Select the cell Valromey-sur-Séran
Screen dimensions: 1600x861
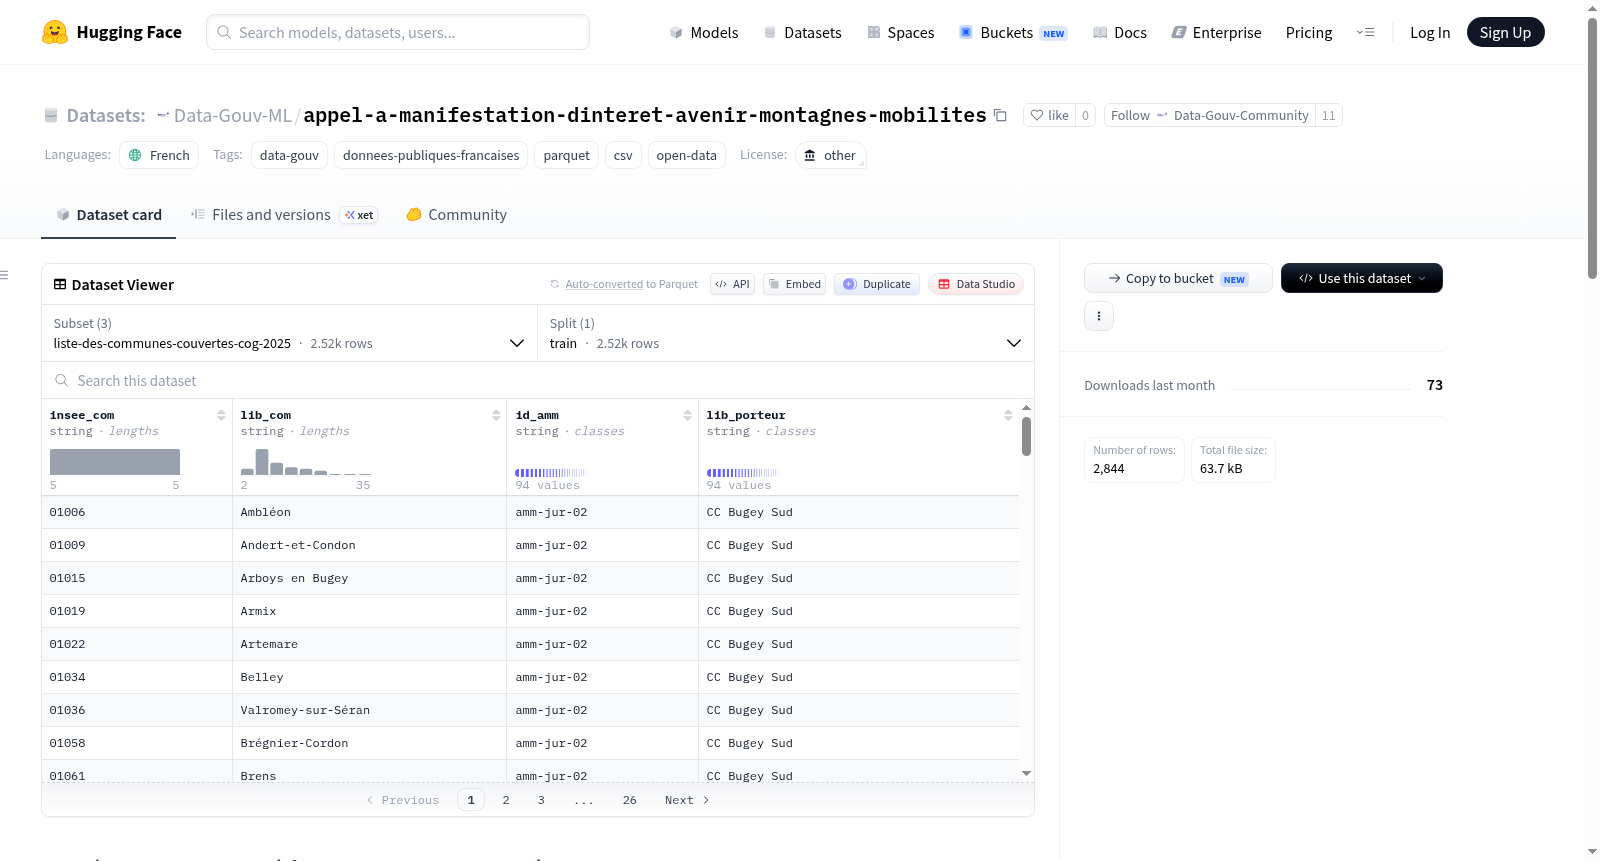coord(369,710)
